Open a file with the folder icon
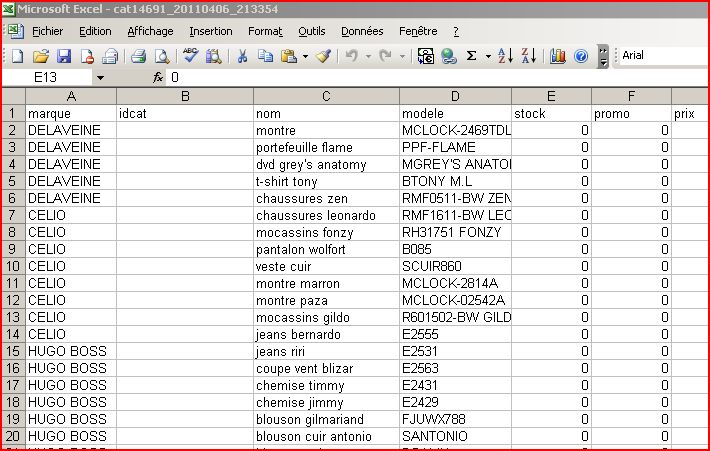 (x=41, y=56)
